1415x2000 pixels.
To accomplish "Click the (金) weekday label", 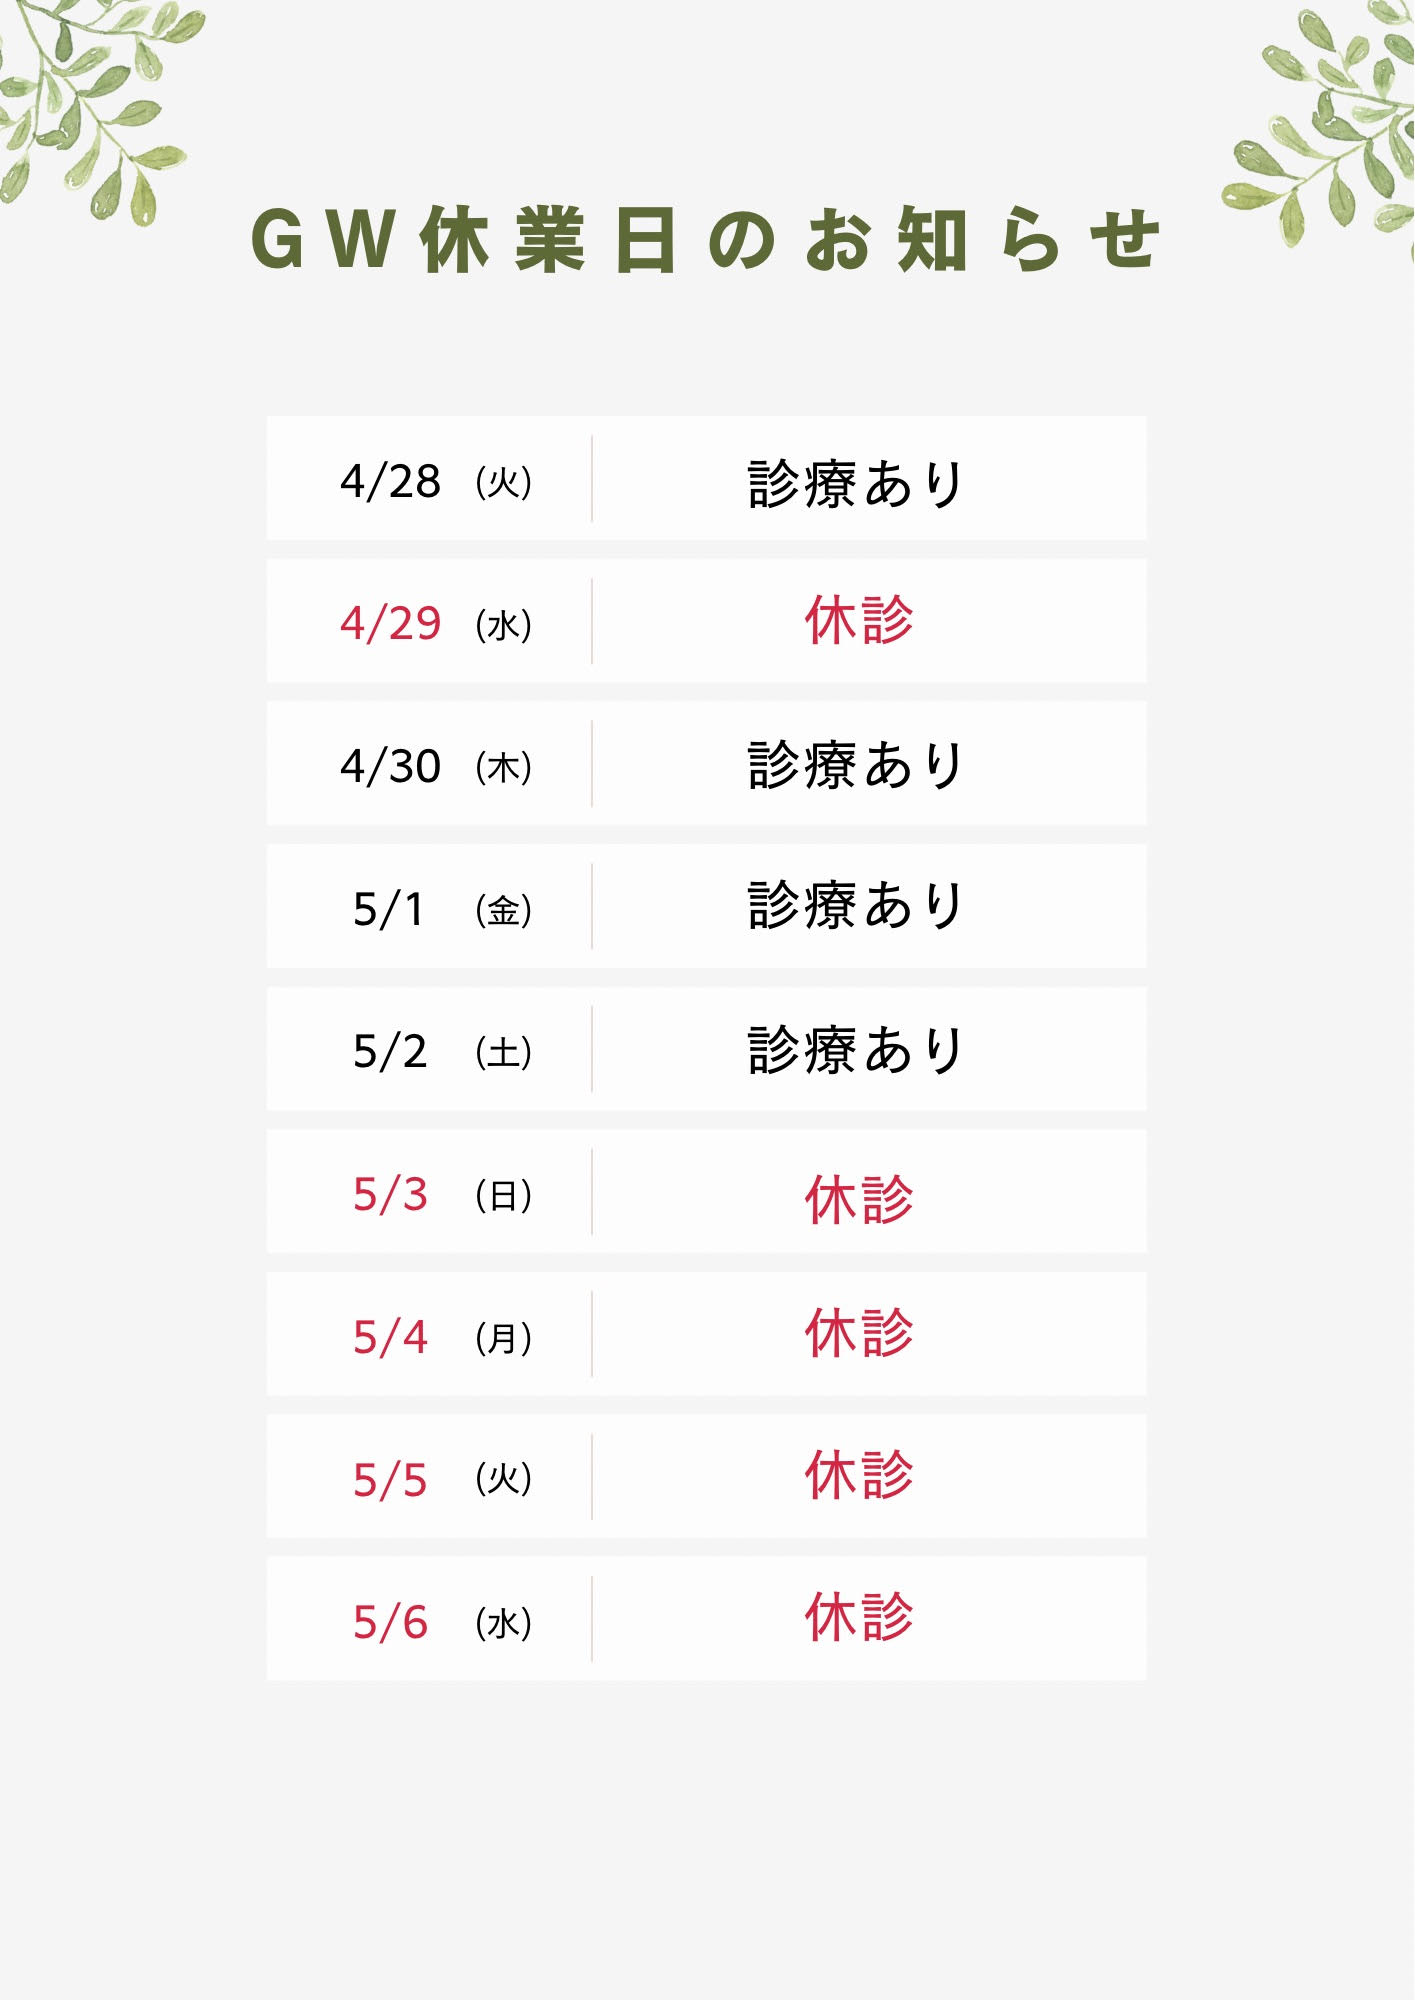I will pyautogui.click(x=503, y=911).
